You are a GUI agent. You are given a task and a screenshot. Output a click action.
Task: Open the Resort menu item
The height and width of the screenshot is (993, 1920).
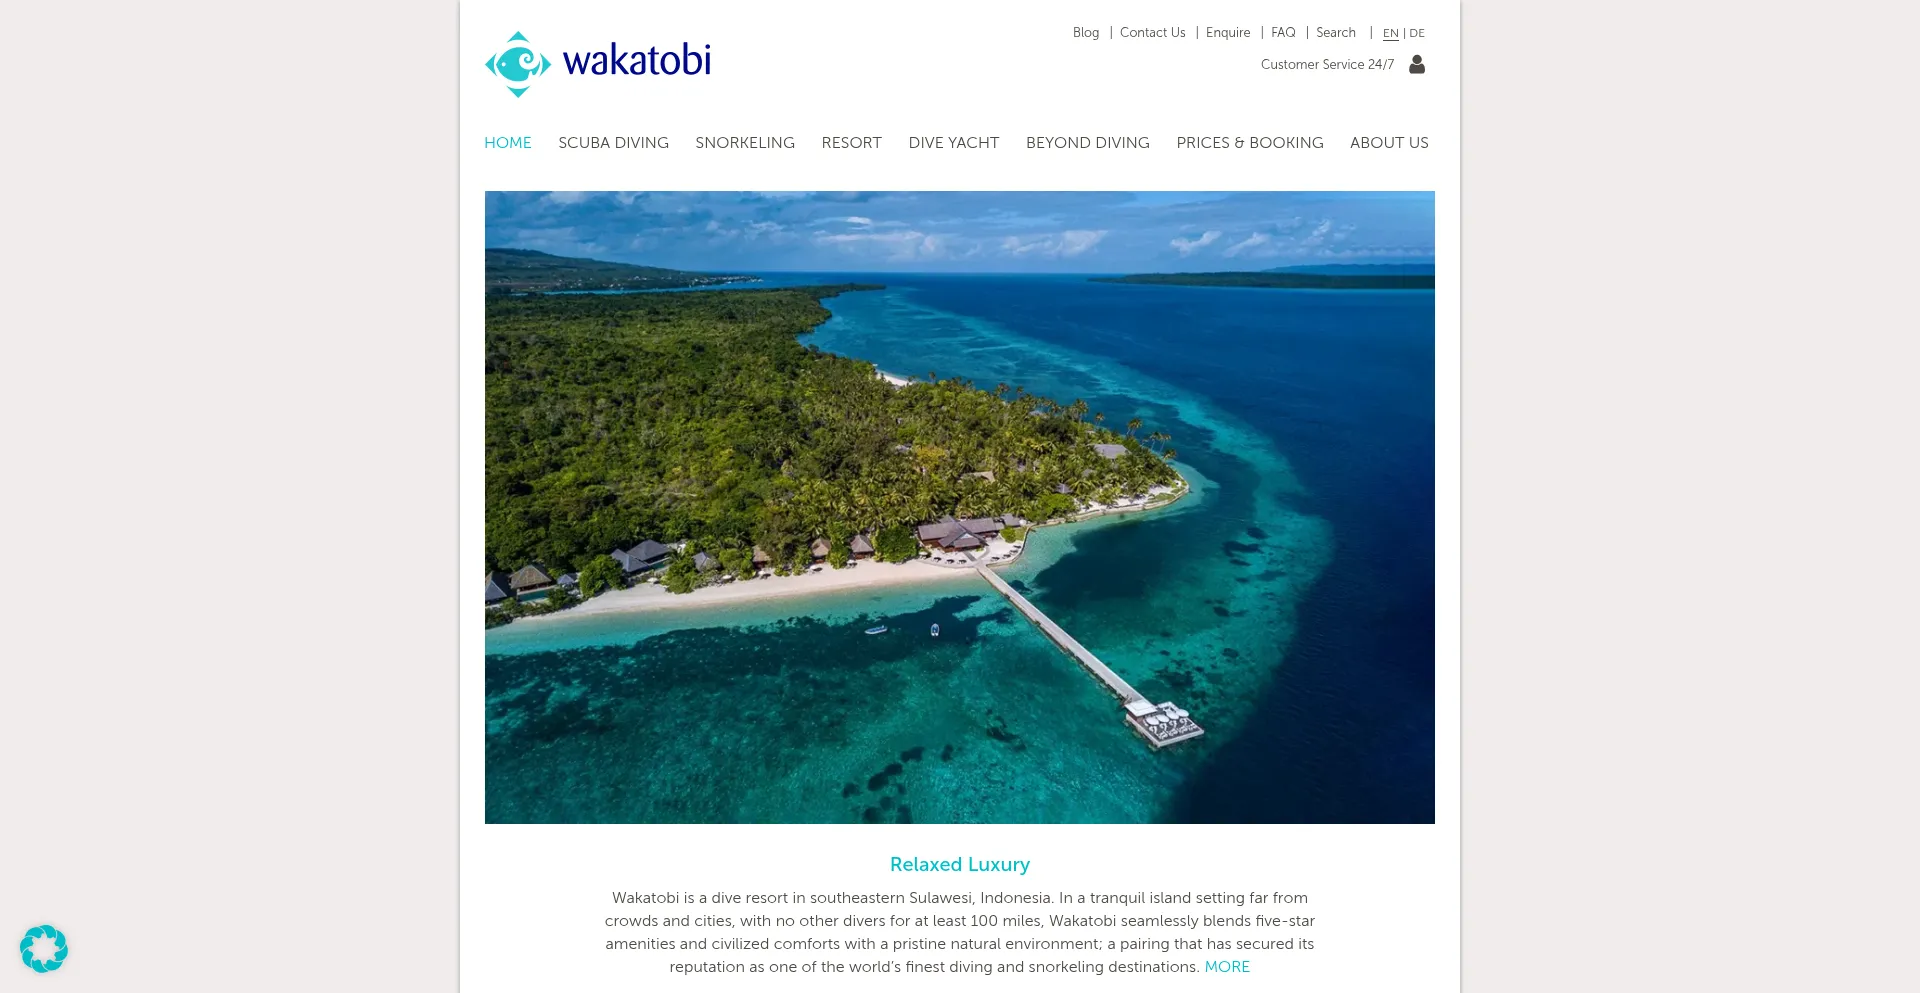pos(852,143)
